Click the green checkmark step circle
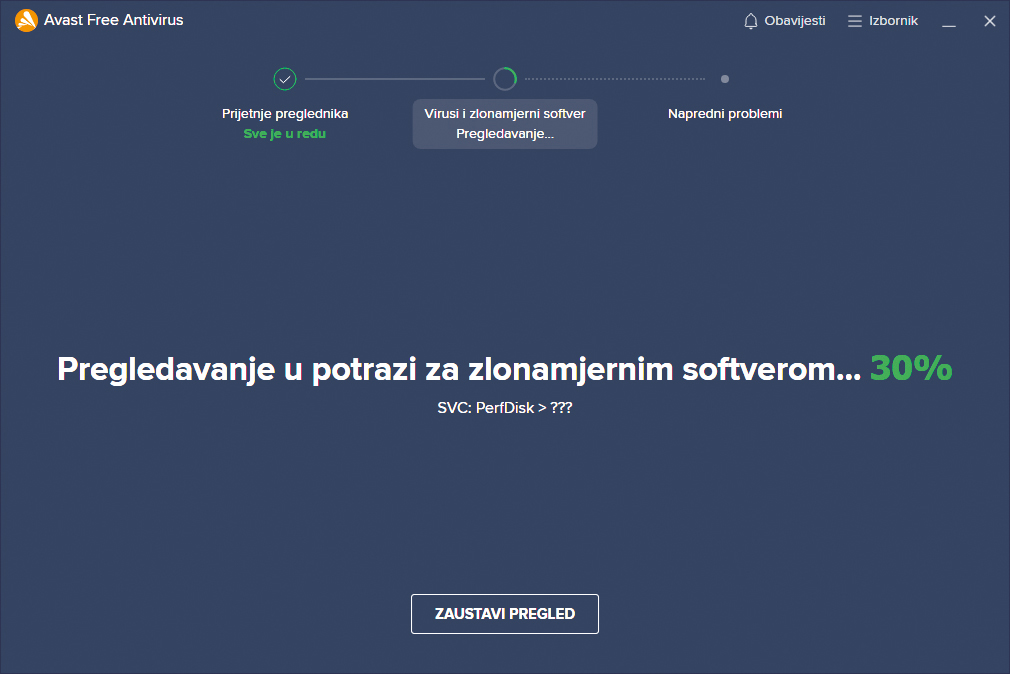The height and width of the screenshot is (674, 1010). pyautogui.click(x=285, y=79)
